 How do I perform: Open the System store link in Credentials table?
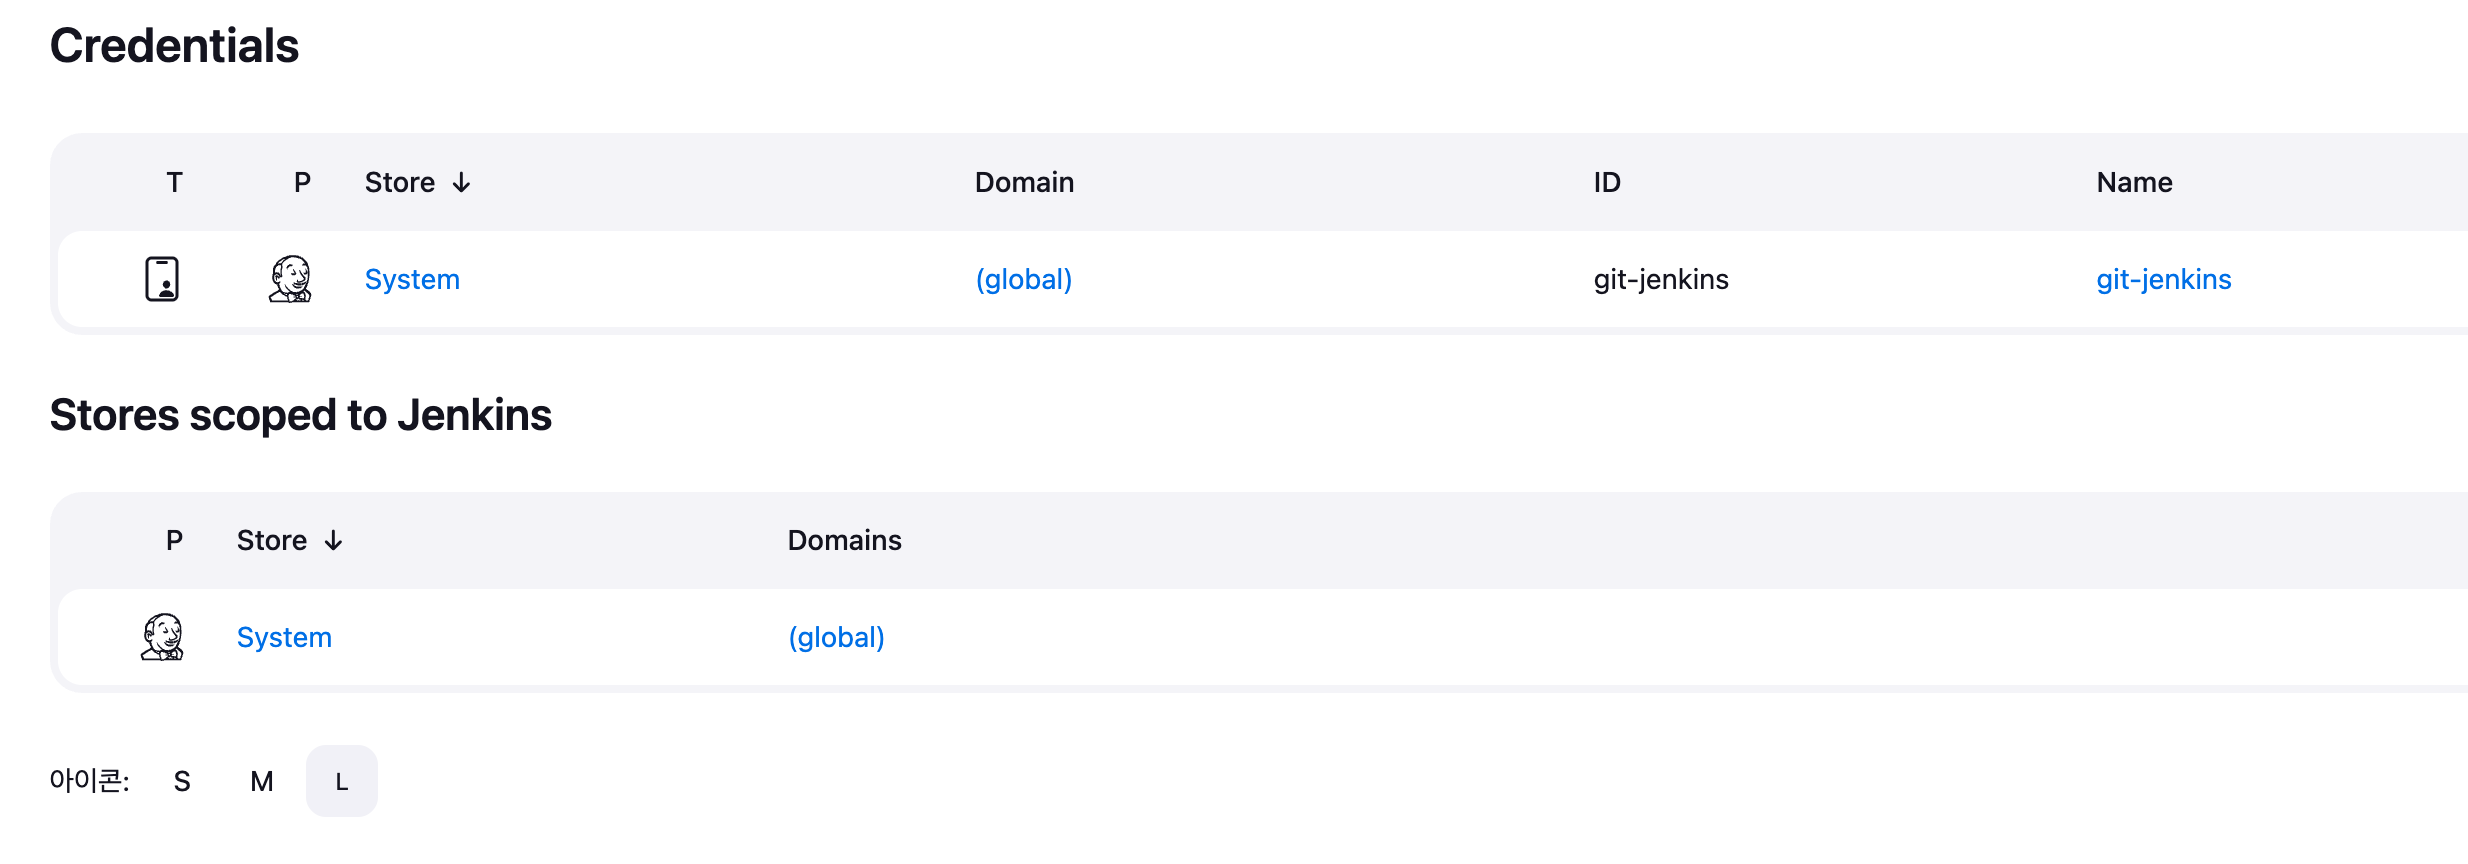[x=412, y=279]
